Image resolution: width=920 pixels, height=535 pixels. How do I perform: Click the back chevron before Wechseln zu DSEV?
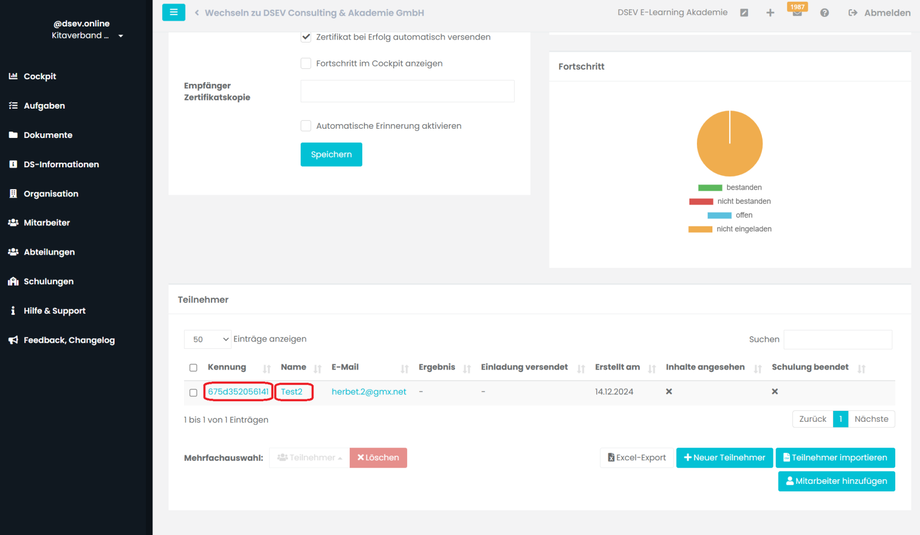(x=197, y=13)
